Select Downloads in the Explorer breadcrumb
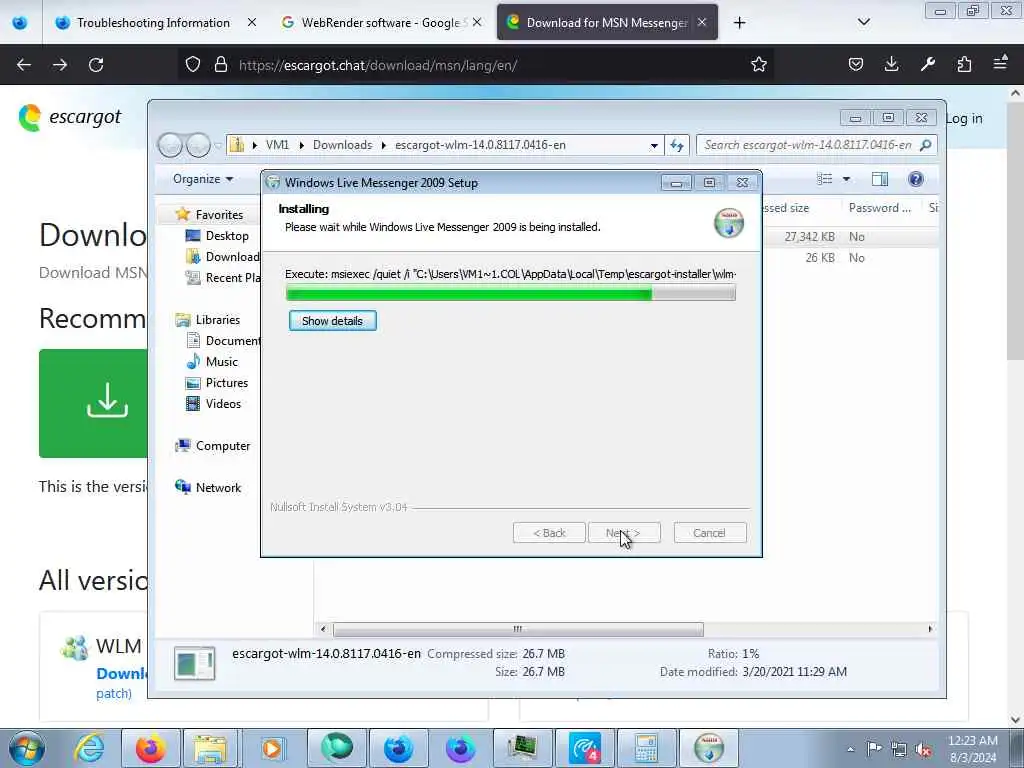 tap(342, 145)
